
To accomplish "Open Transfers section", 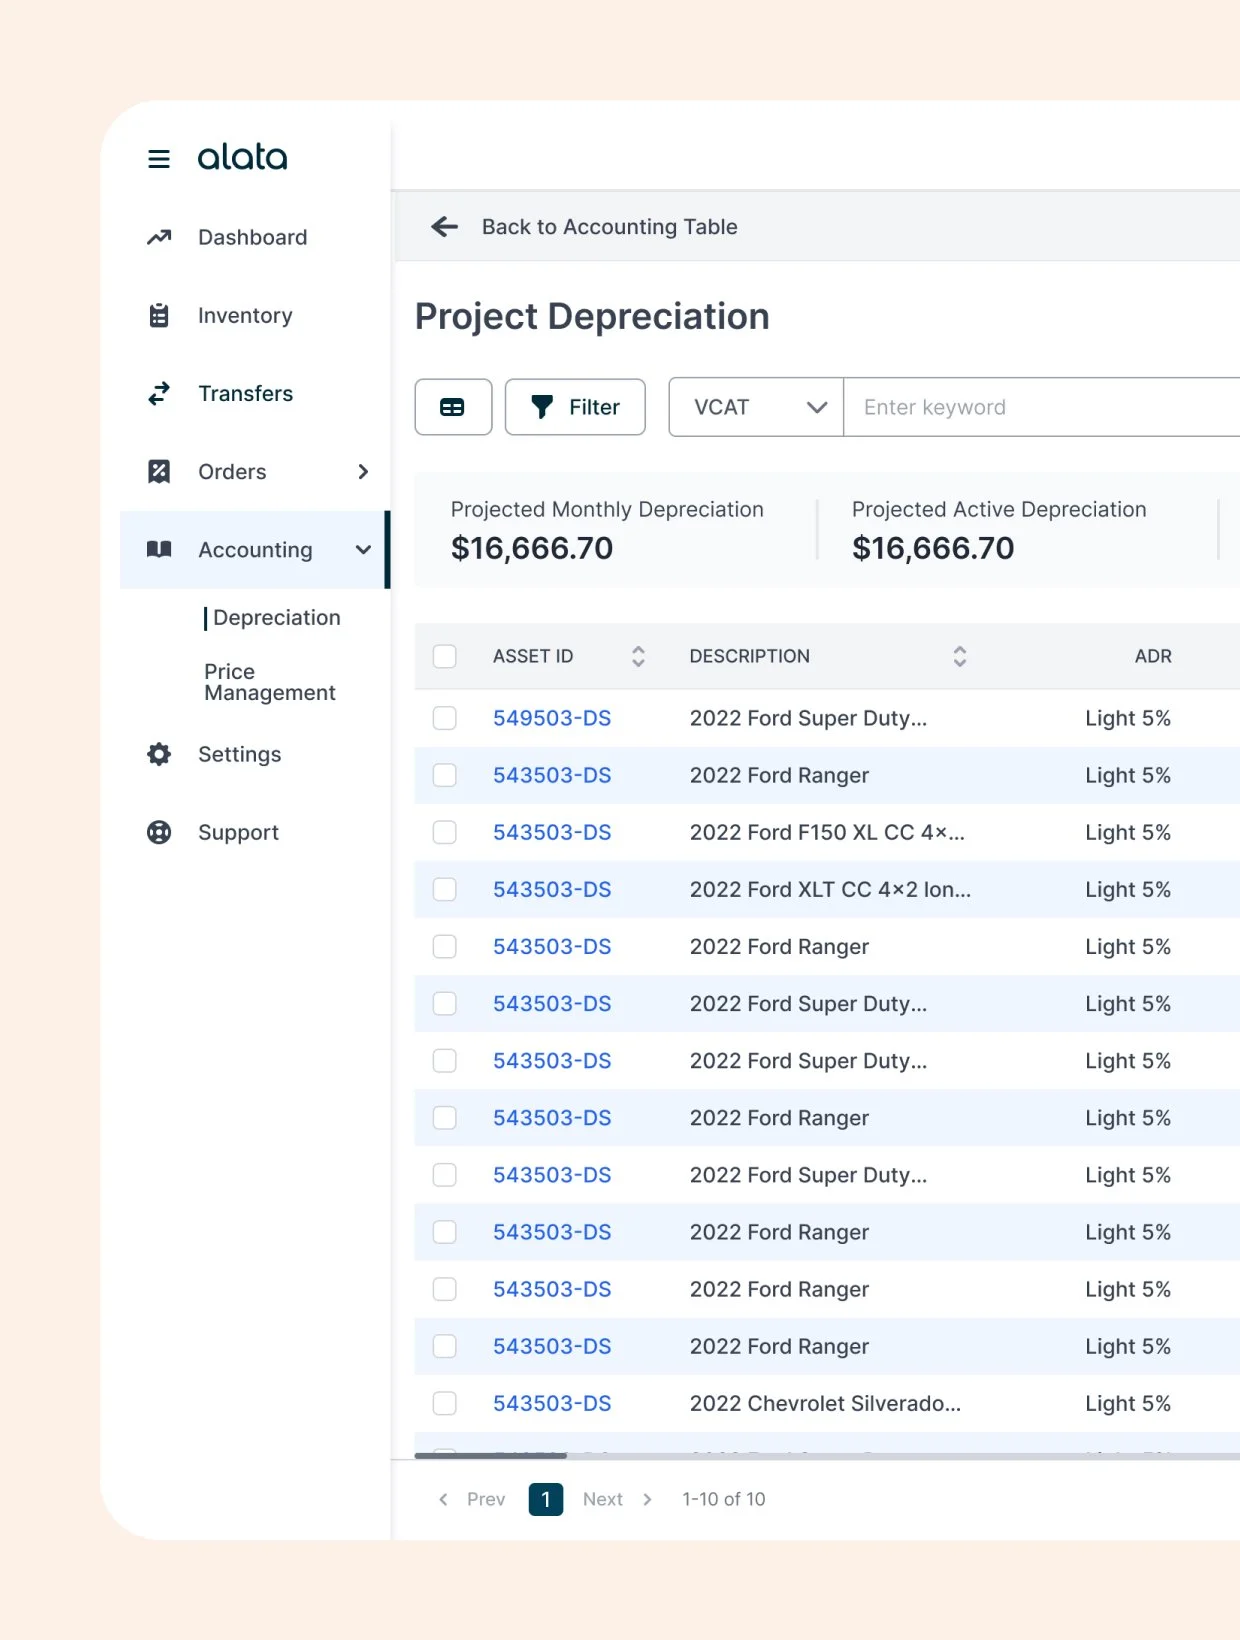I will coord(245,393).
